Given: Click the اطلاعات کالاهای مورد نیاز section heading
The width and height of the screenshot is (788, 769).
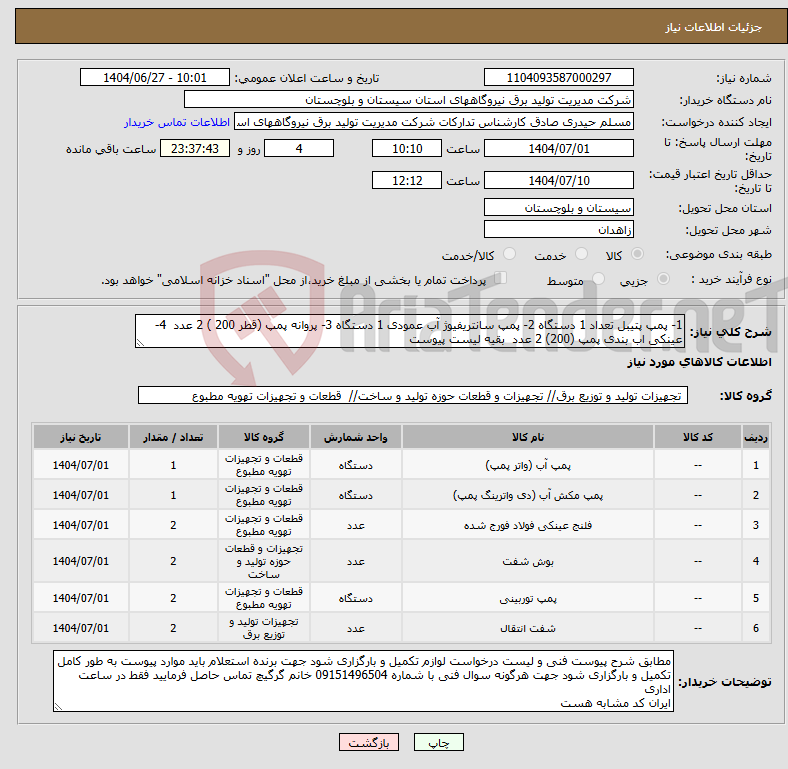Looking at the screenshot, I should point(699,362).
